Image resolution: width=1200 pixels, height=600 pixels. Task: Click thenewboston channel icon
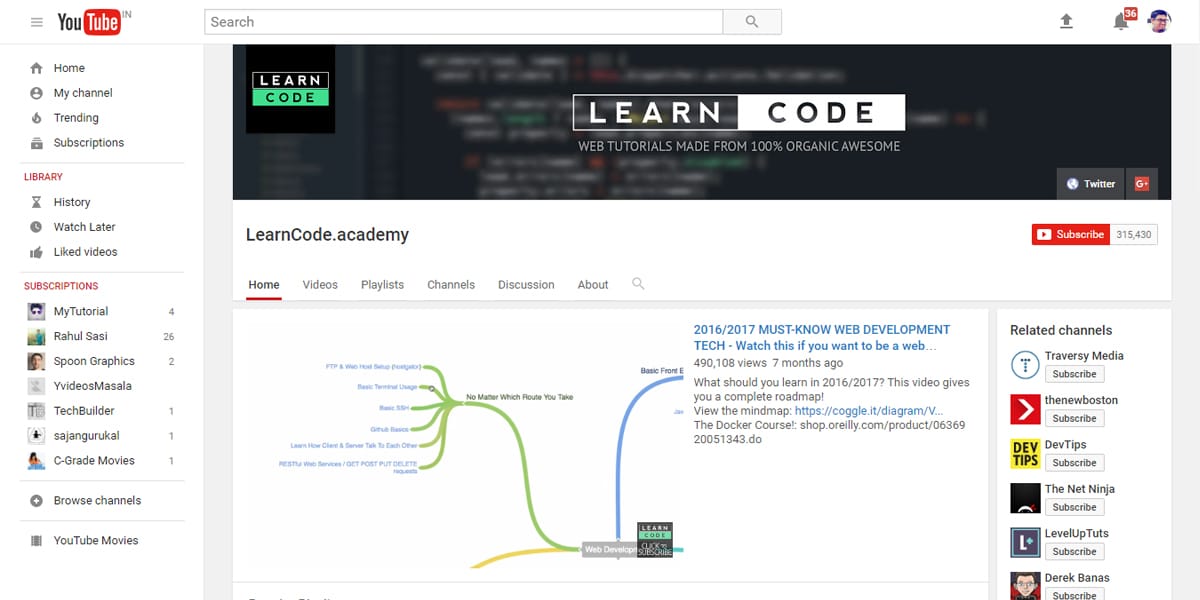tap(1025, 409)
